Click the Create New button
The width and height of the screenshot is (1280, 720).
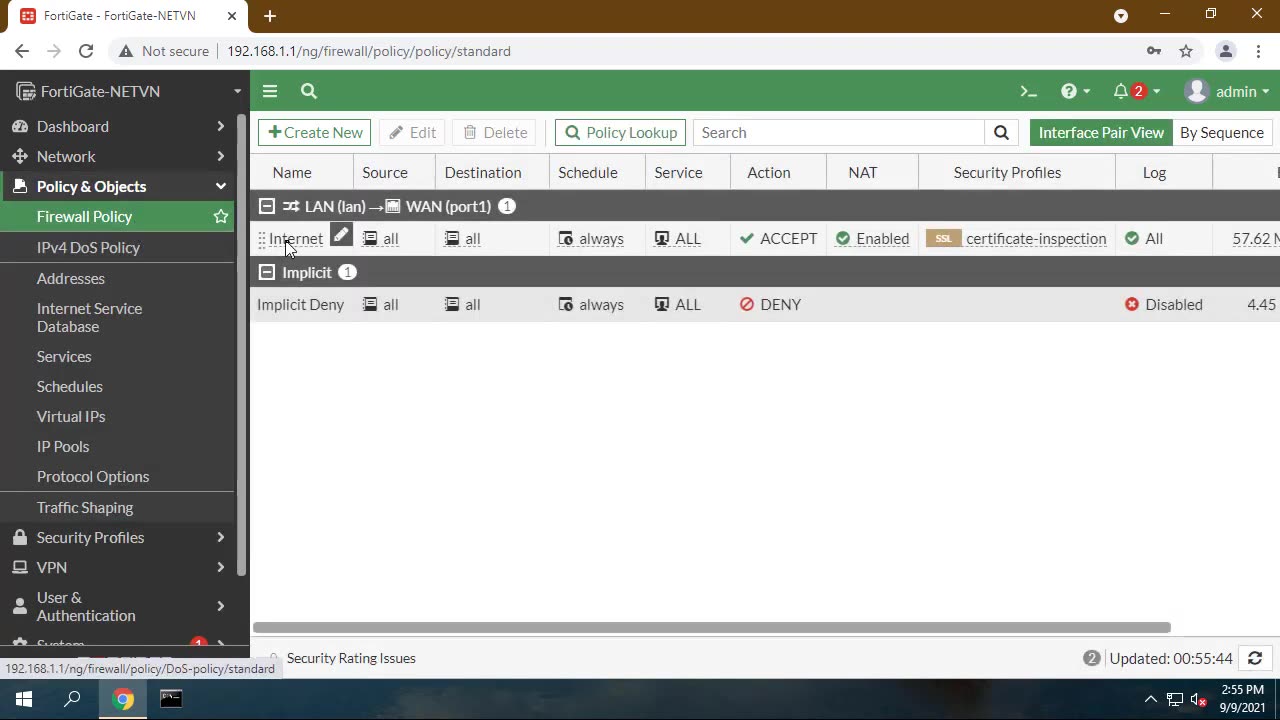point(314,132)
